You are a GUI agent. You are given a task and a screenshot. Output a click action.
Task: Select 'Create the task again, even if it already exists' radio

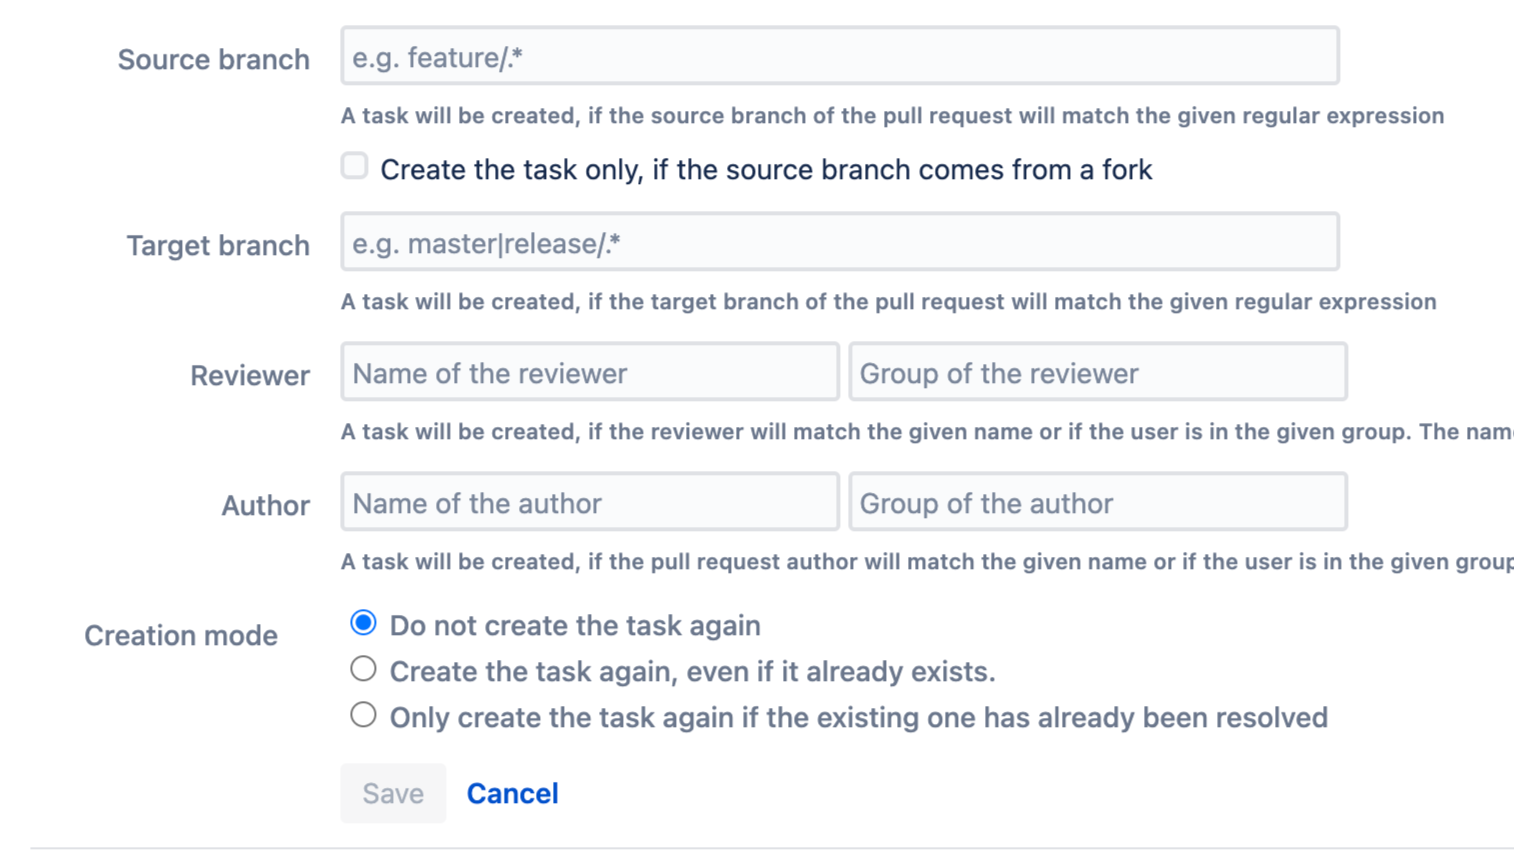point(363,669)
